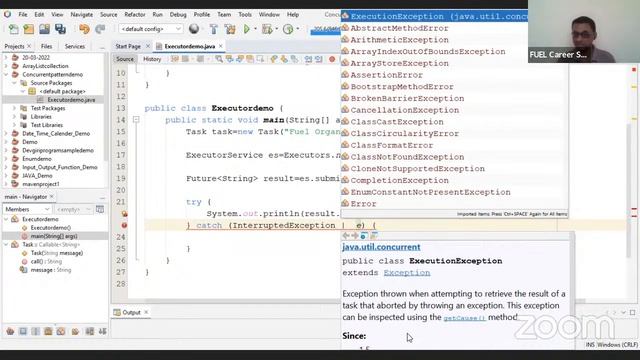This screenshot has width=640, height=360.
Task: Click the Build Project hammer icon
Action: (213, 29)
